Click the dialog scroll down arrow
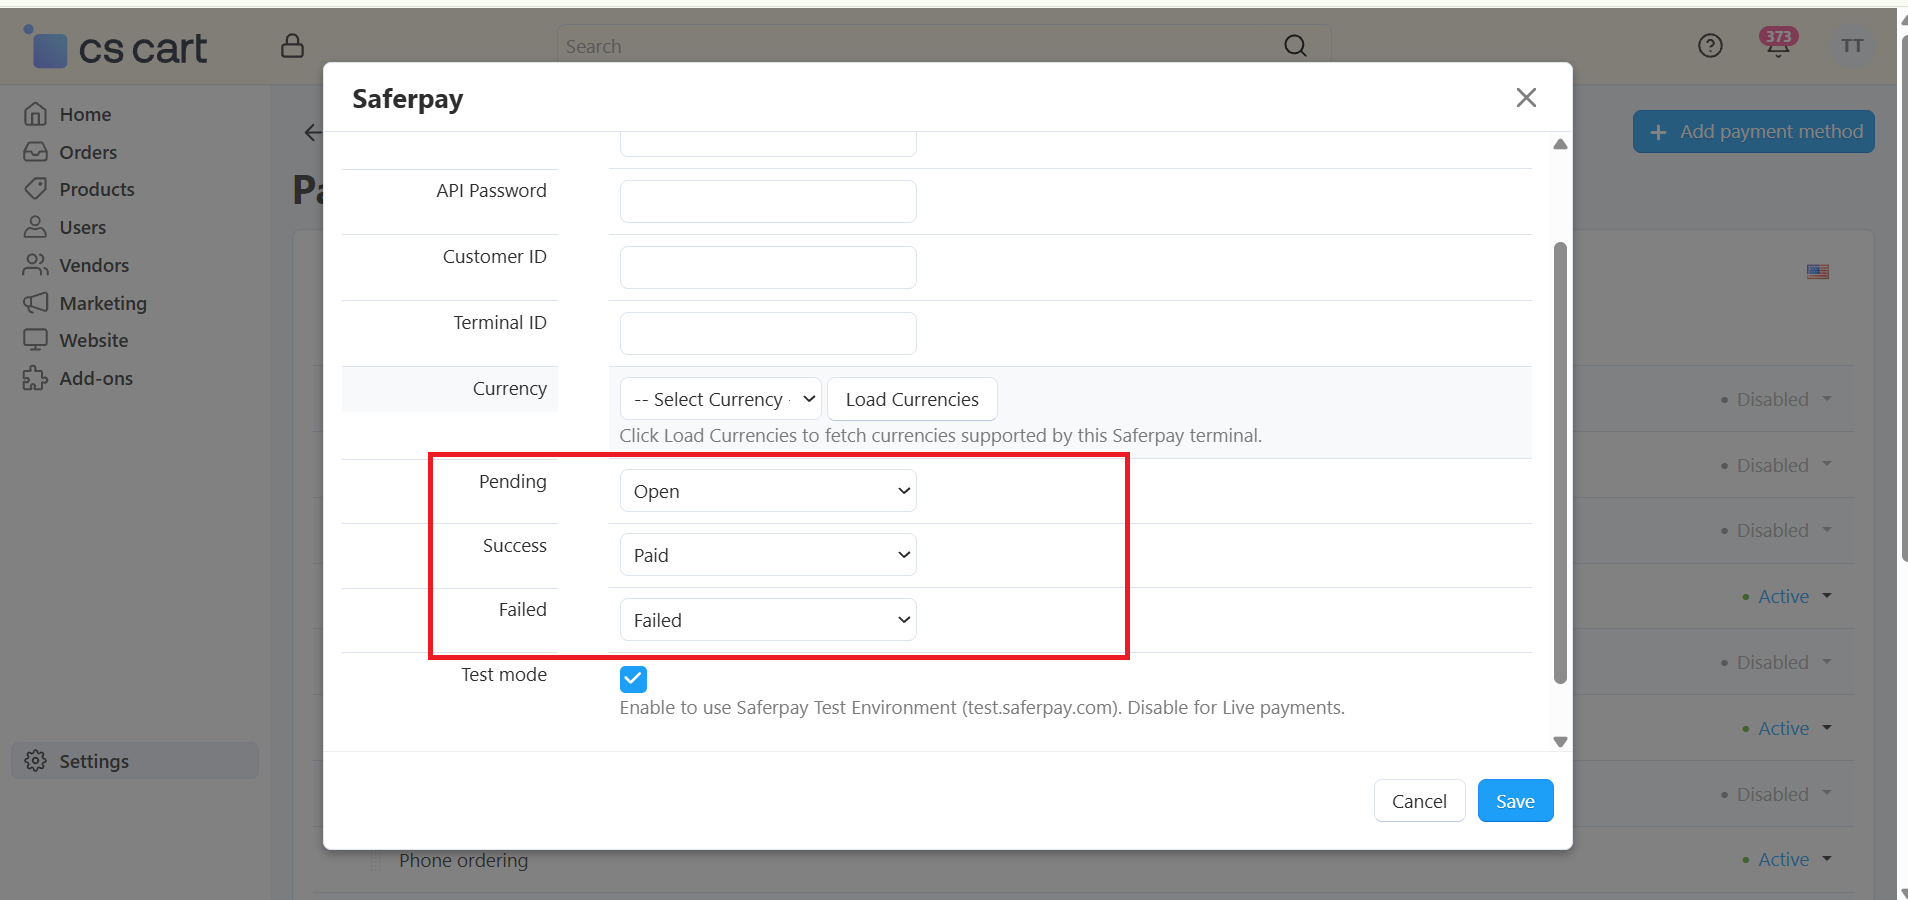Image resolution: width=1908 pixels, height=900 pixels. [x=1560, y=742]
